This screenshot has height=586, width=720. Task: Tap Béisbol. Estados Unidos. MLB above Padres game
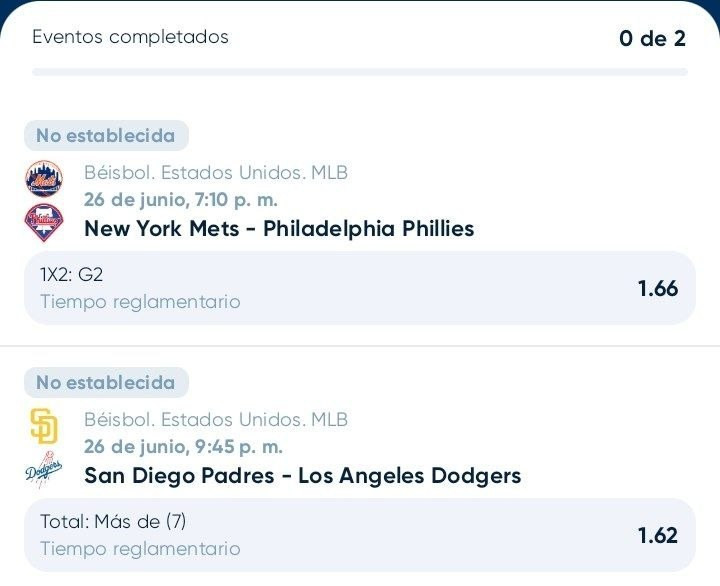click(216, 420)
